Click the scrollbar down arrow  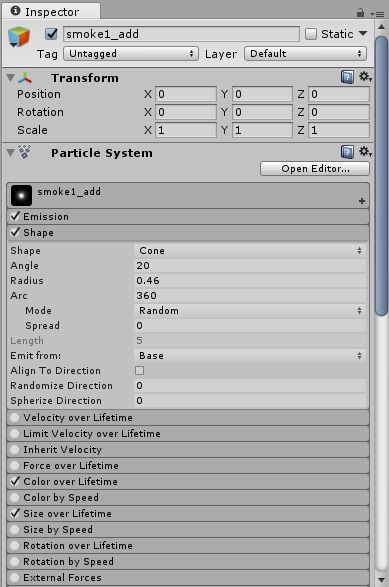[x=382, y=580]
